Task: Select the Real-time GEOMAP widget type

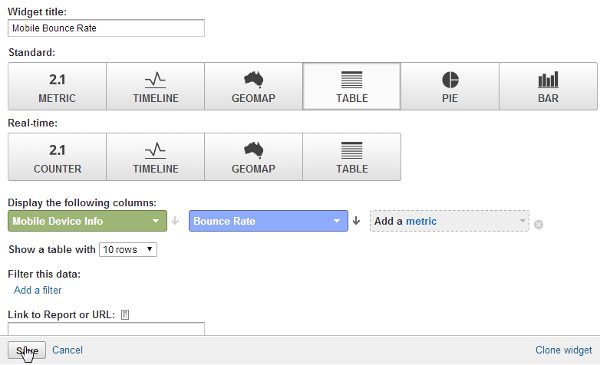Action: click(253, 157)
